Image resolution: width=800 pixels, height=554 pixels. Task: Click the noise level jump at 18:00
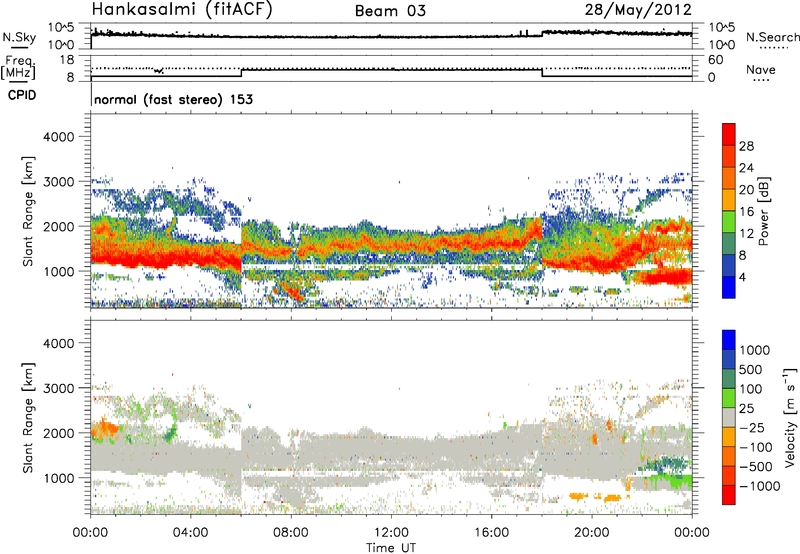tap(542, 33)
